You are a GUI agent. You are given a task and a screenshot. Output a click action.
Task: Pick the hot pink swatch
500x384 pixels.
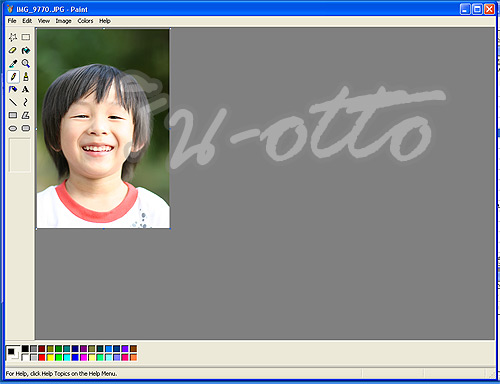click(x=125, y=357)
